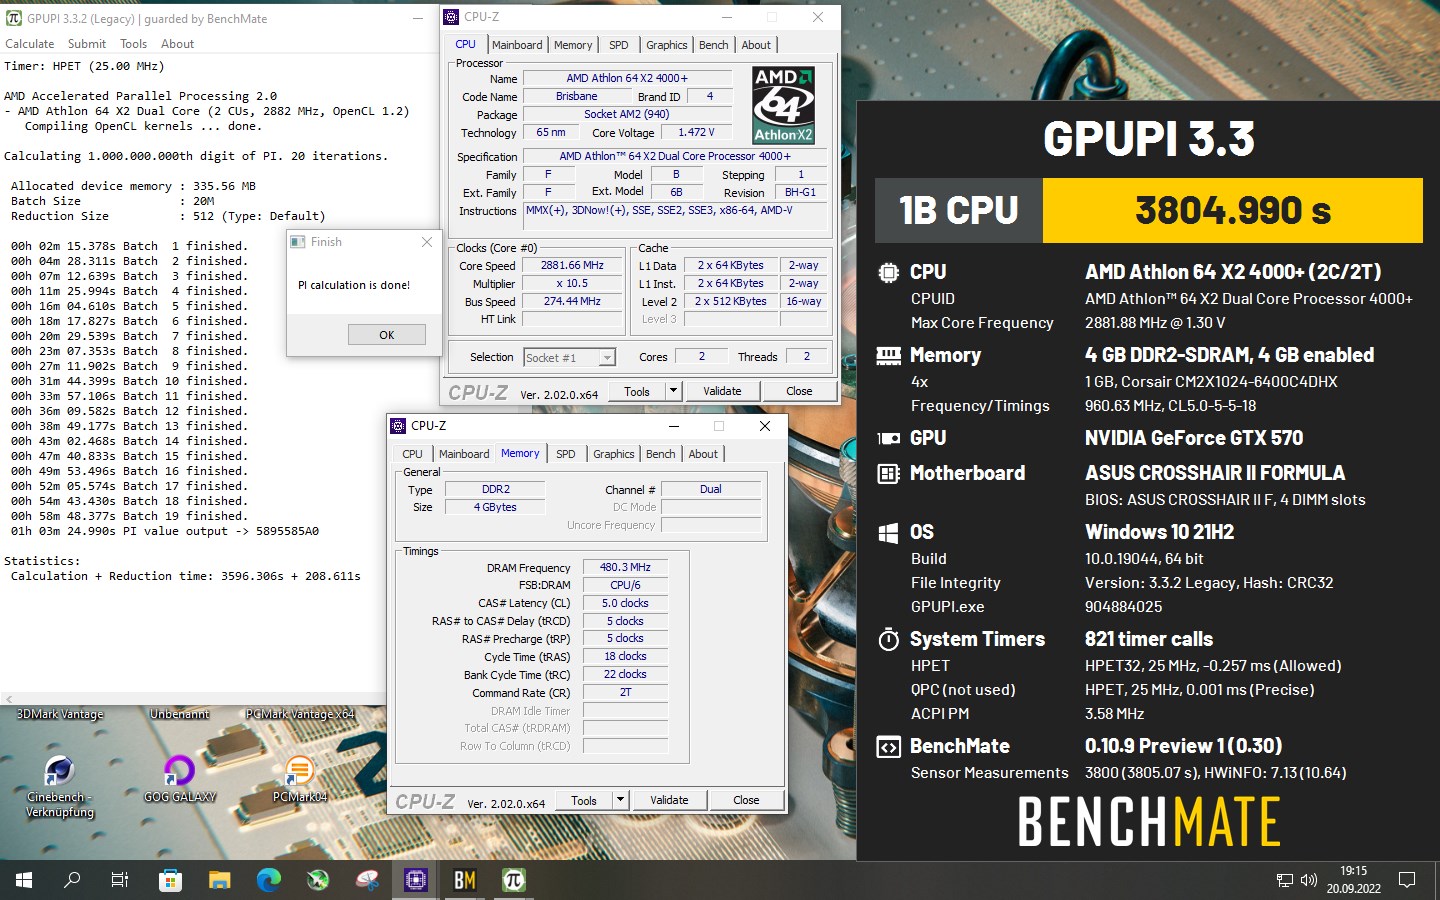The width and height of the screenshot is (1440, 900).
Task: Open the notification center icon
Action: pyautogui.click(x=1407, y=880)
